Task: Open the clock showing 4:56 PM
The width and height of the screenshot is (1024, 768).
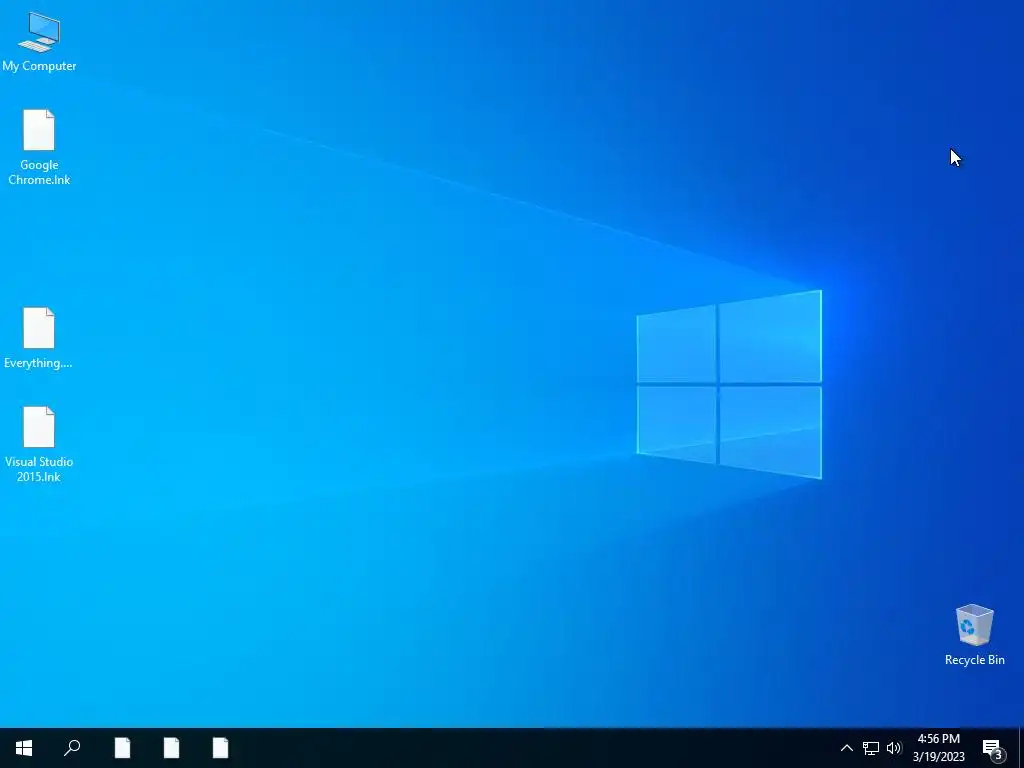Action: [938, 748]
